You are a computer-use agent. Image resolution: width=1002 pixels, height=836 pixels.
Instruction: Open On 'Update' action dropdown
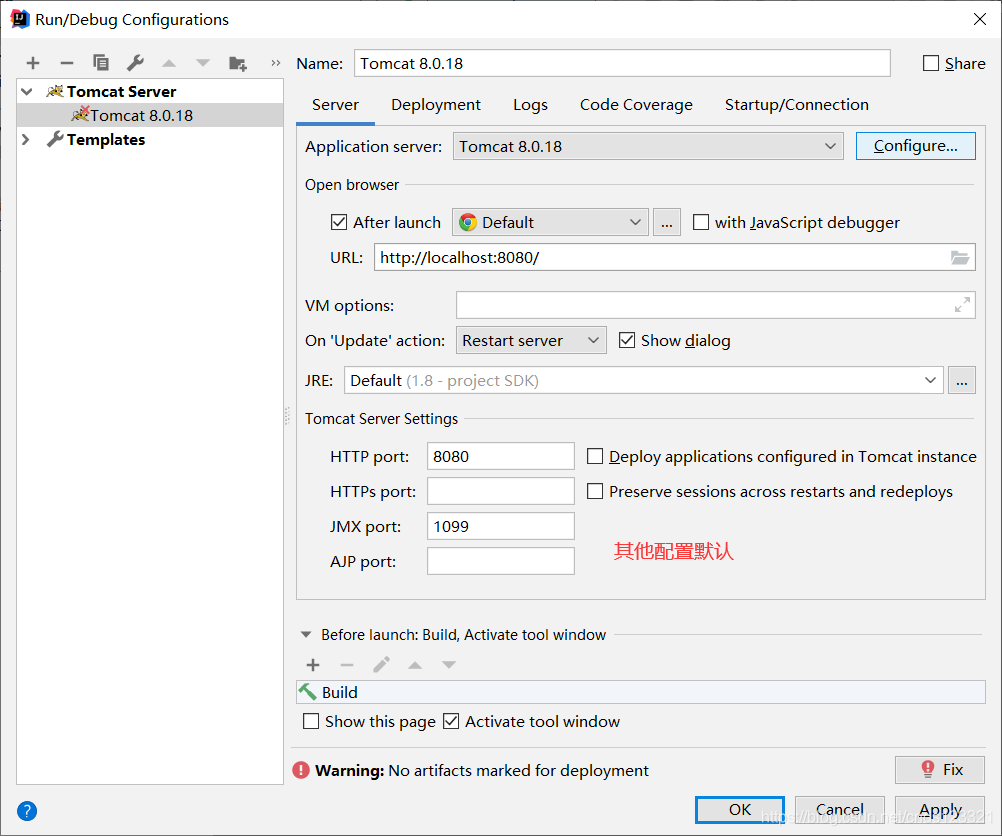(531, 341)
